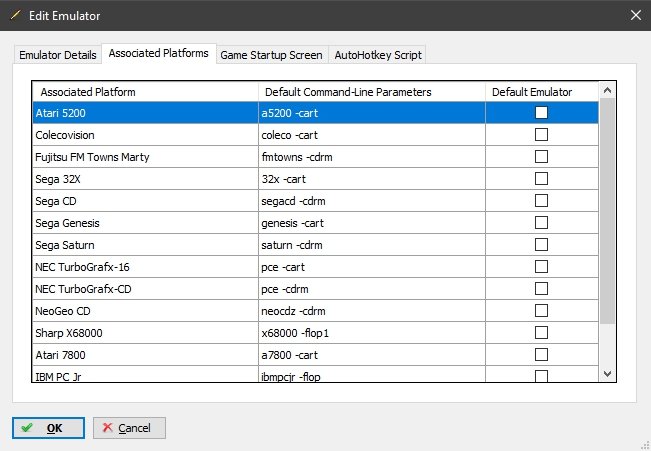Click the 'ibmpcjr -flop' parameters cell
Image resolution: width=651 pixels, height=451 pixels.
[x=372, y=375]
